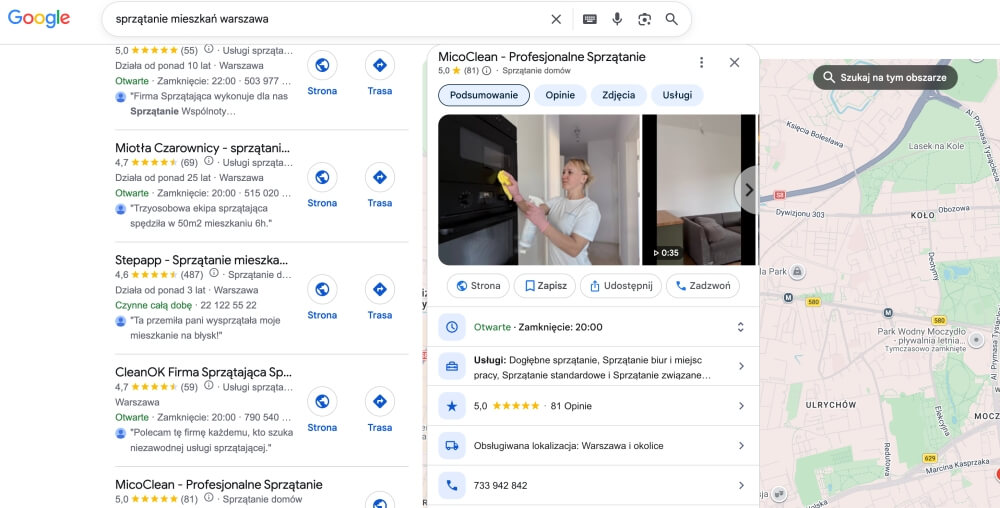Click phone icon beside 733 942 842
The height and width of the screenshot is (508, 1000).
tap(452, 486)
